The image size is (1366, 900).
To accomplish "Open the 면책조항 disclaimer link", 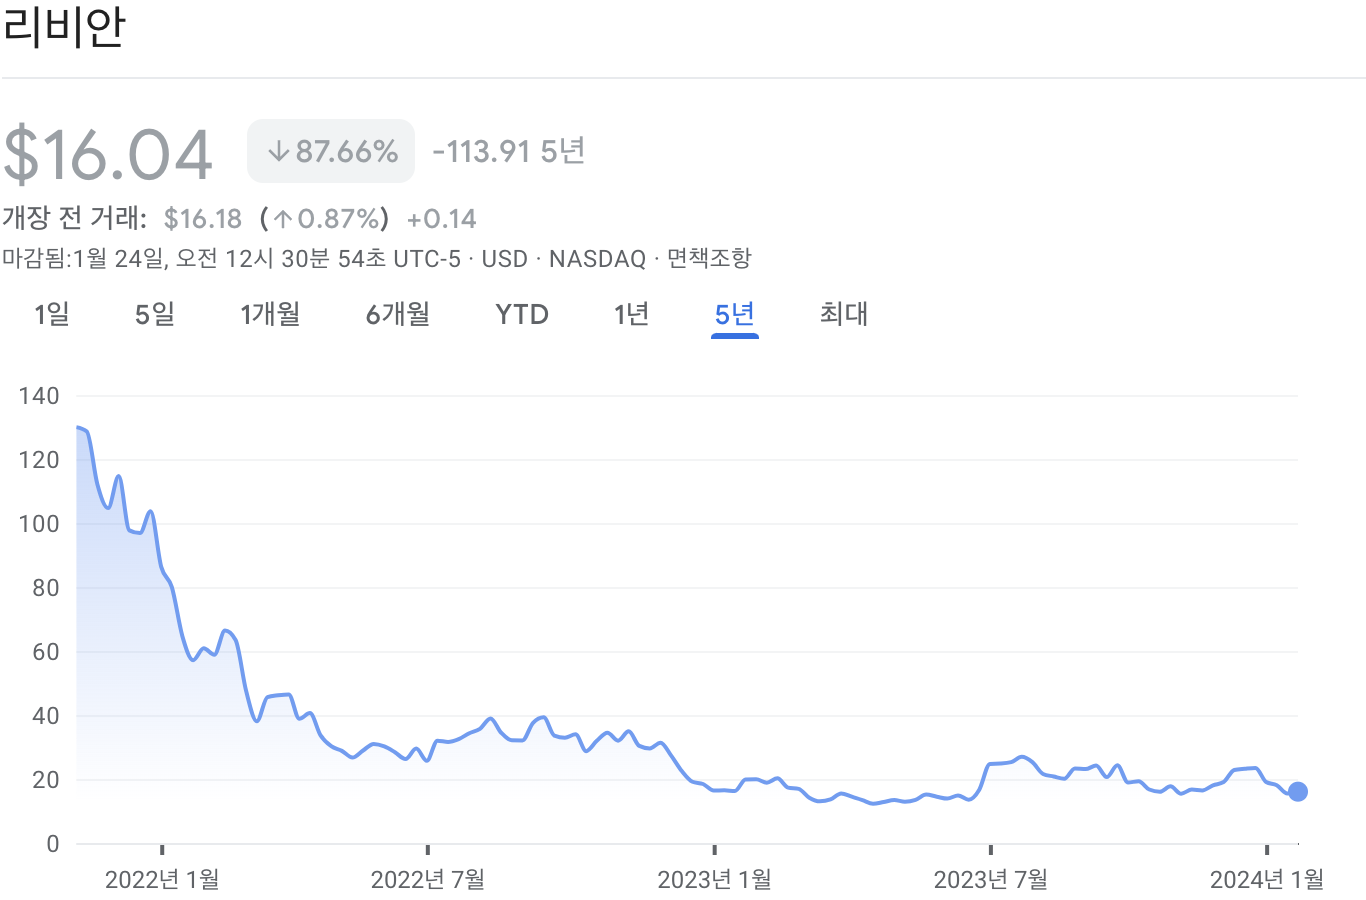I will click(x=709, y=258).
